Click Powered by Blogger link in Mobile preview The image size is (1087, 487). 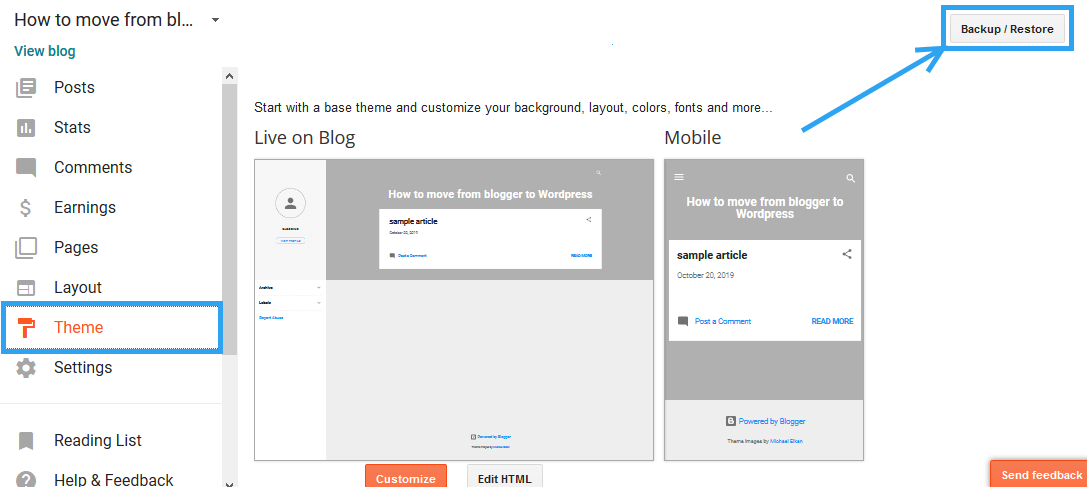[x=772, y=421]
